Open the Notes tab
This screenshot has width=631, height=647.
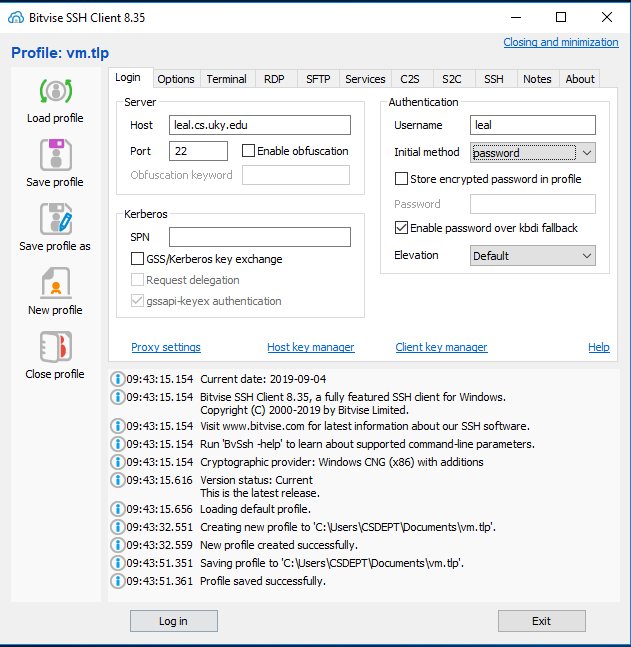[x=537, y=79]
